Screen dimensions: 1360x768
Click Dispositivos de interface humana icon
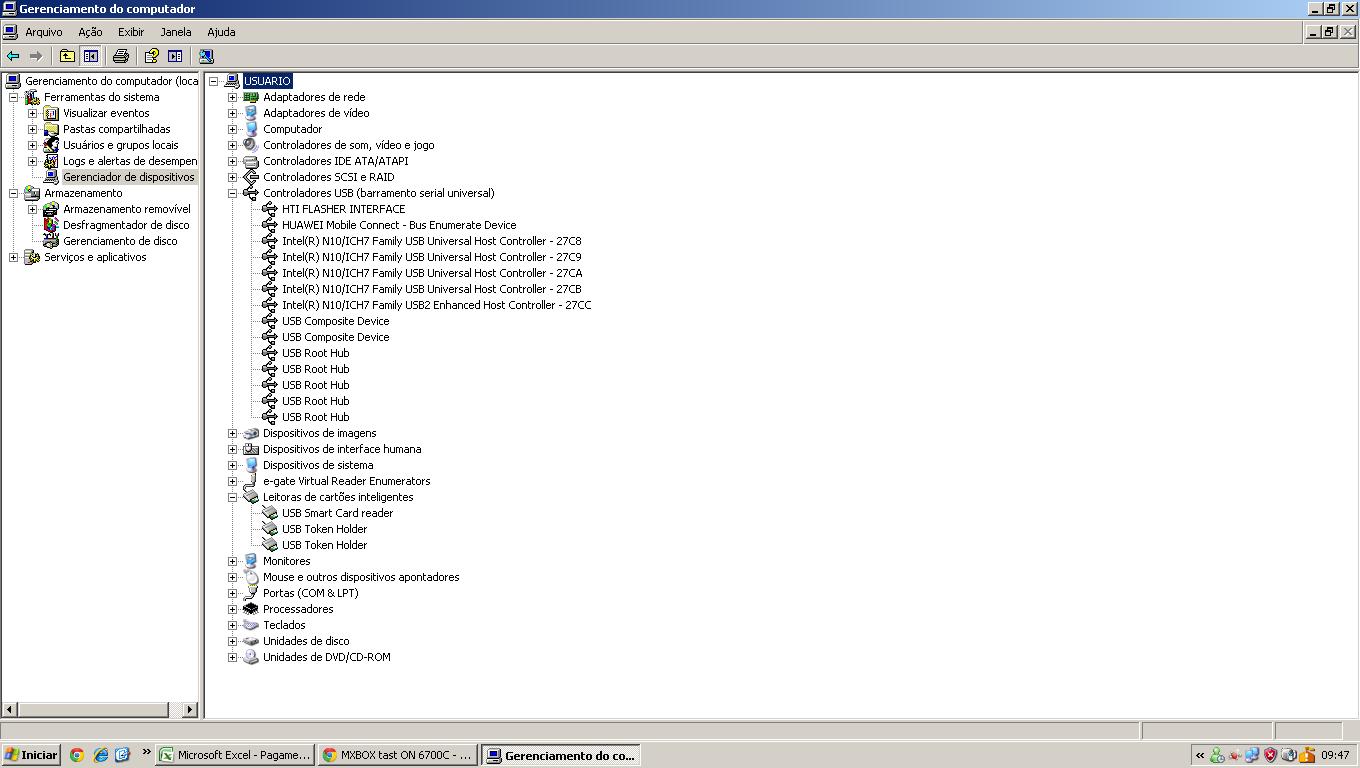click(x=251, y=449)
